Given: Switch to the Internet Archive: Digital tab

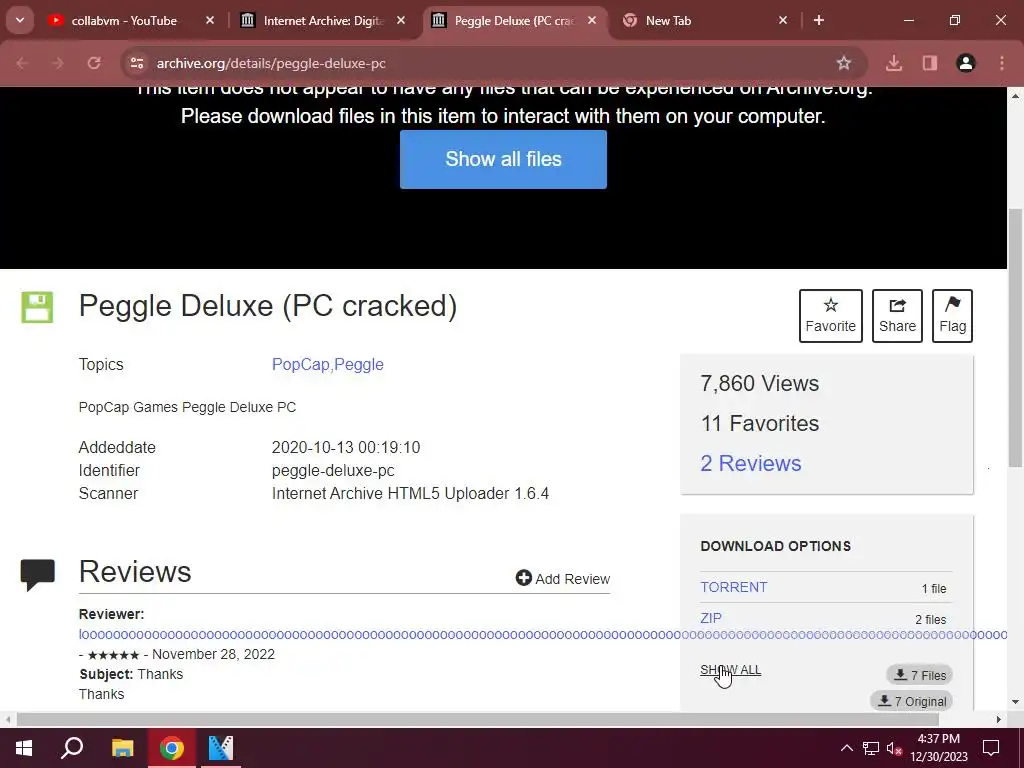Looking at the screenshot, I should point(323,21).
